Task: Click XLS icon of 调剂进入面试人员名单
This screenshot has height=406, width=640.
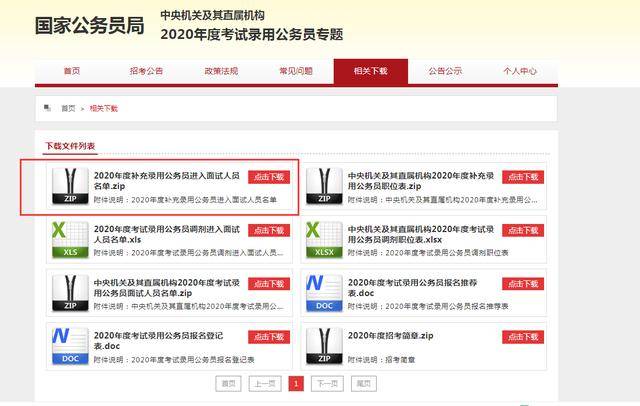Action: point(70,239)
